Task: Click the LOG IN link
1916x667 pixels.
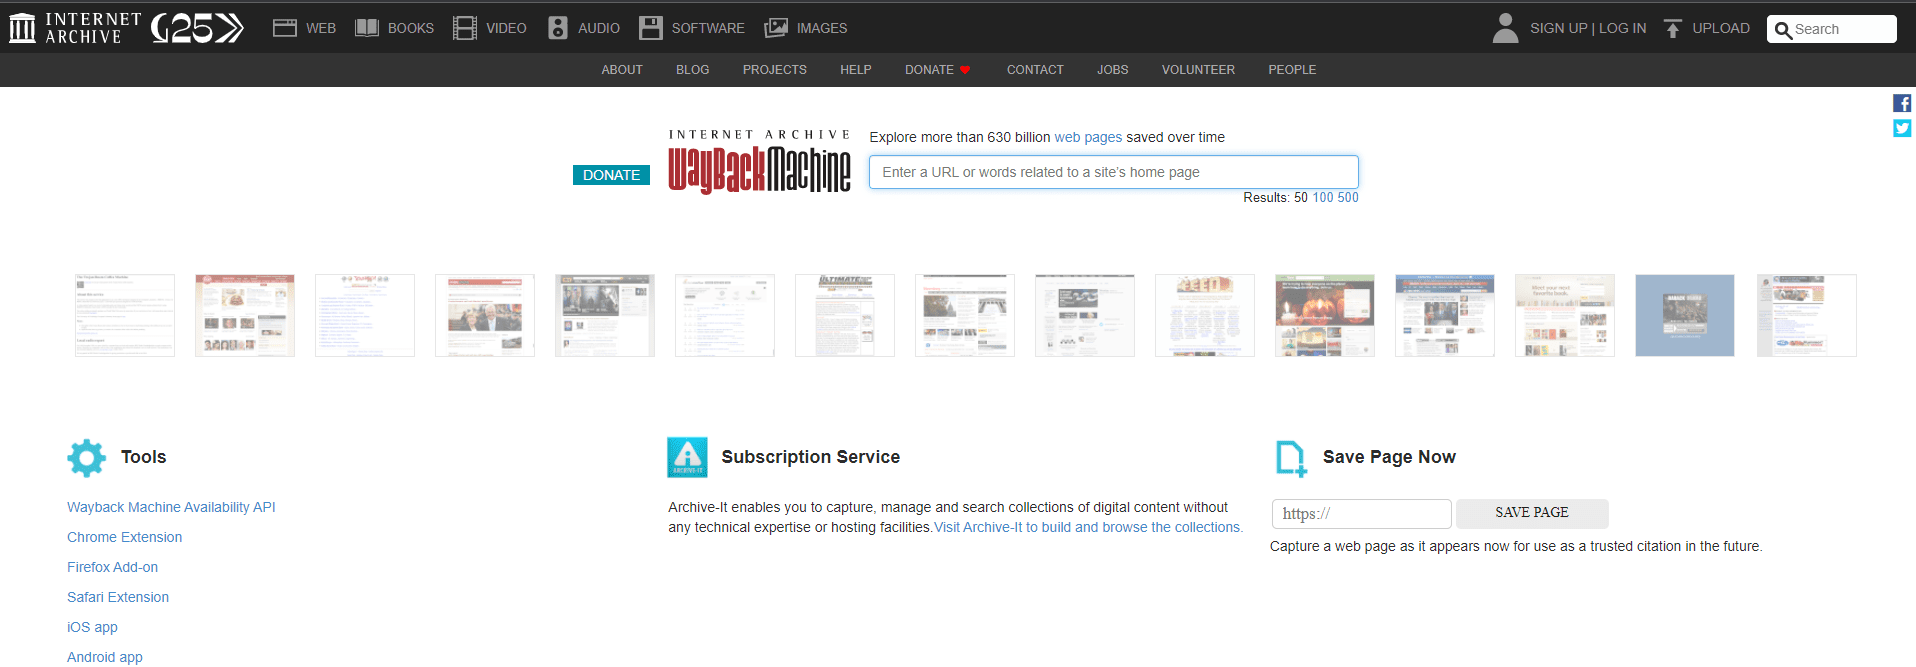Action: click(1622, 28)
